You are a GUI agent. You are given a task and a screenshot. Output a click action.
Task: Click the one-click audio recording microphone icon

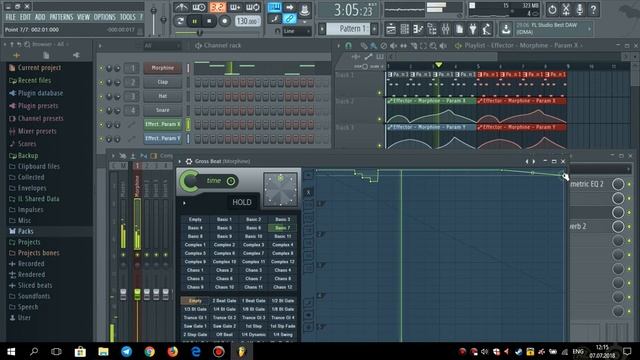pyautogui.click(x=580, y=9)
